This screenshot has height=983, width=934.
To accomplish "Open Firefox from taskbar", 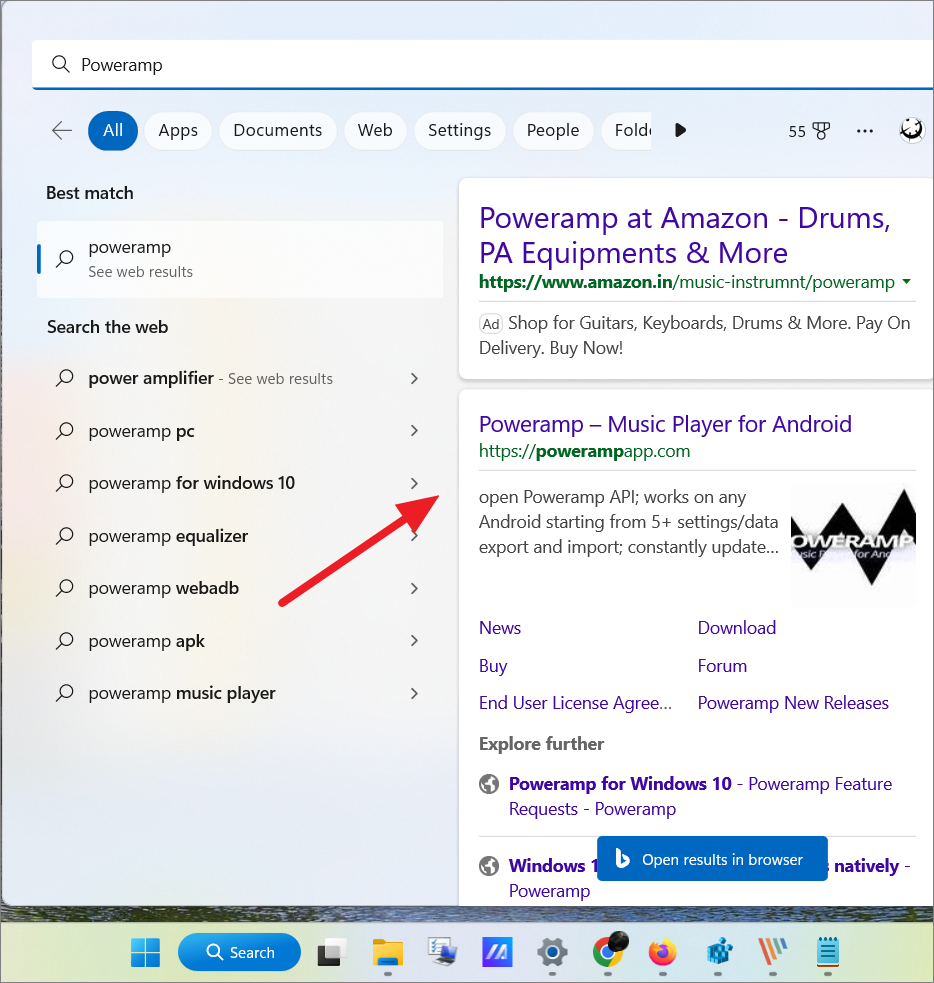I will click(663, 953).
